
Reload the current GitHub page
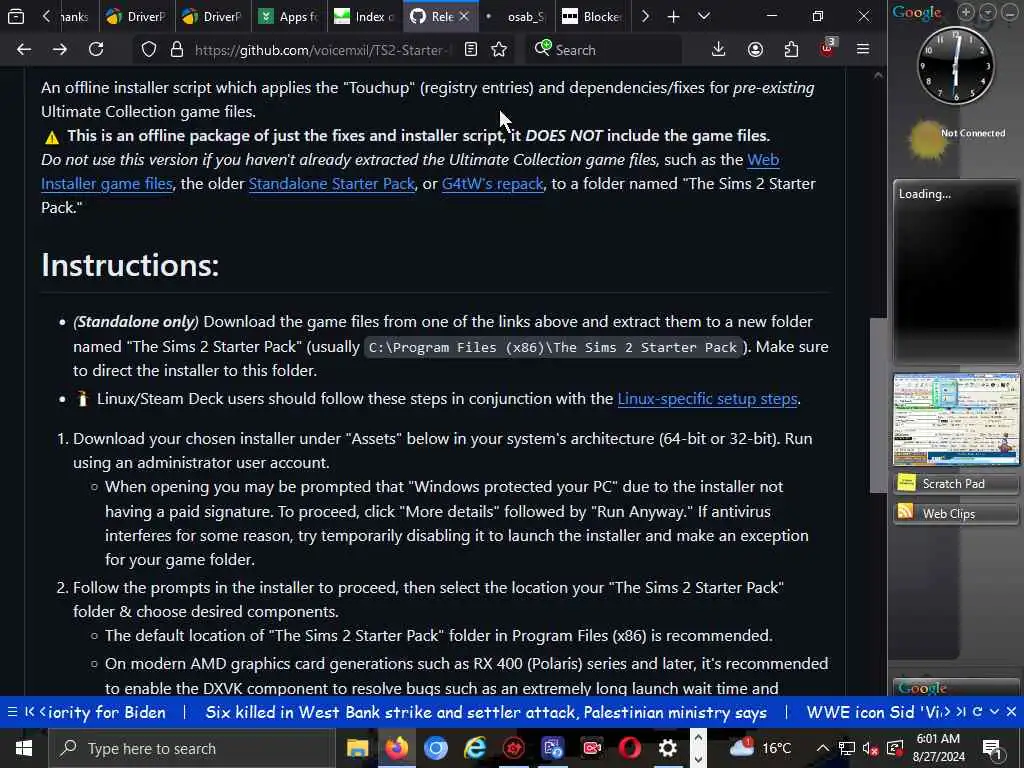tap(96, 50)
